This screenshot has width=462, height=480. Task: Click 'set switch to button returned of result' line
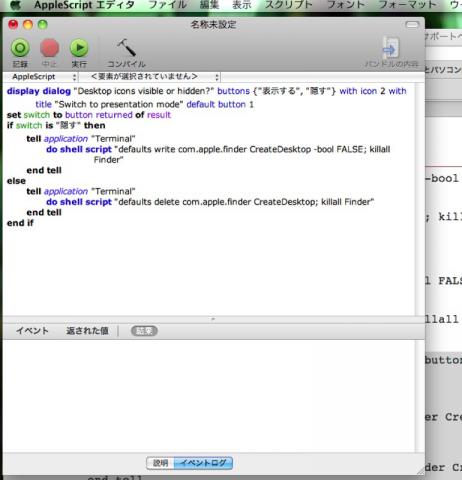pos(89,115)
